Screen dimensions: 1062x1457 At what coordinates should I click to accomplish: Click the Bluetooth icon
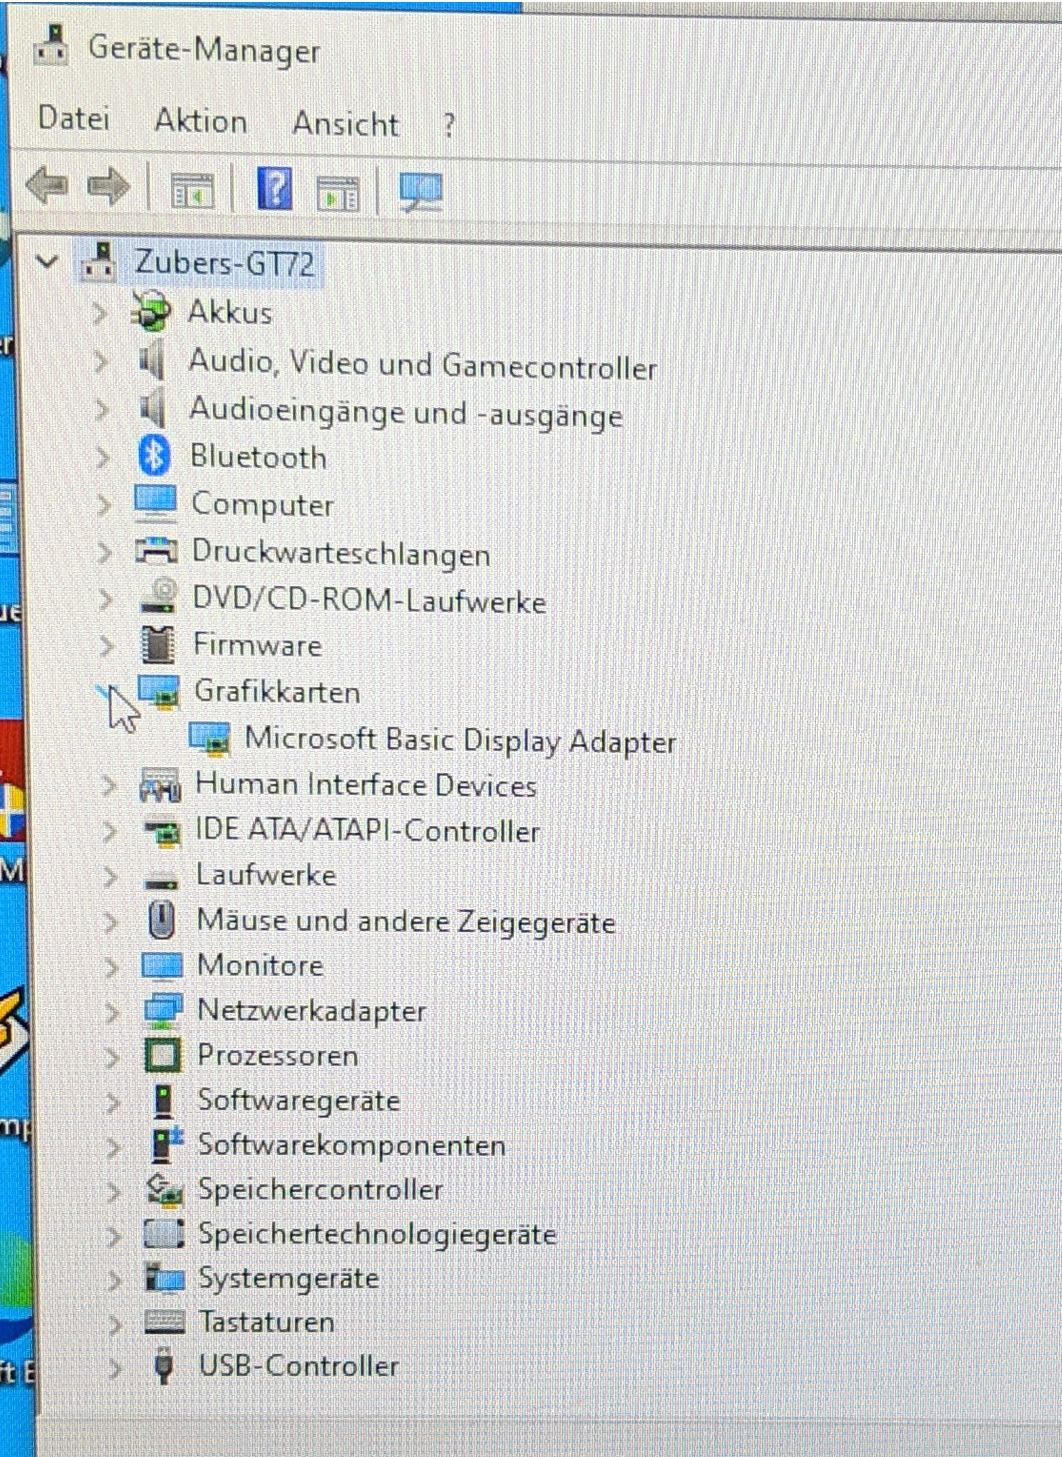pos(154,456)
